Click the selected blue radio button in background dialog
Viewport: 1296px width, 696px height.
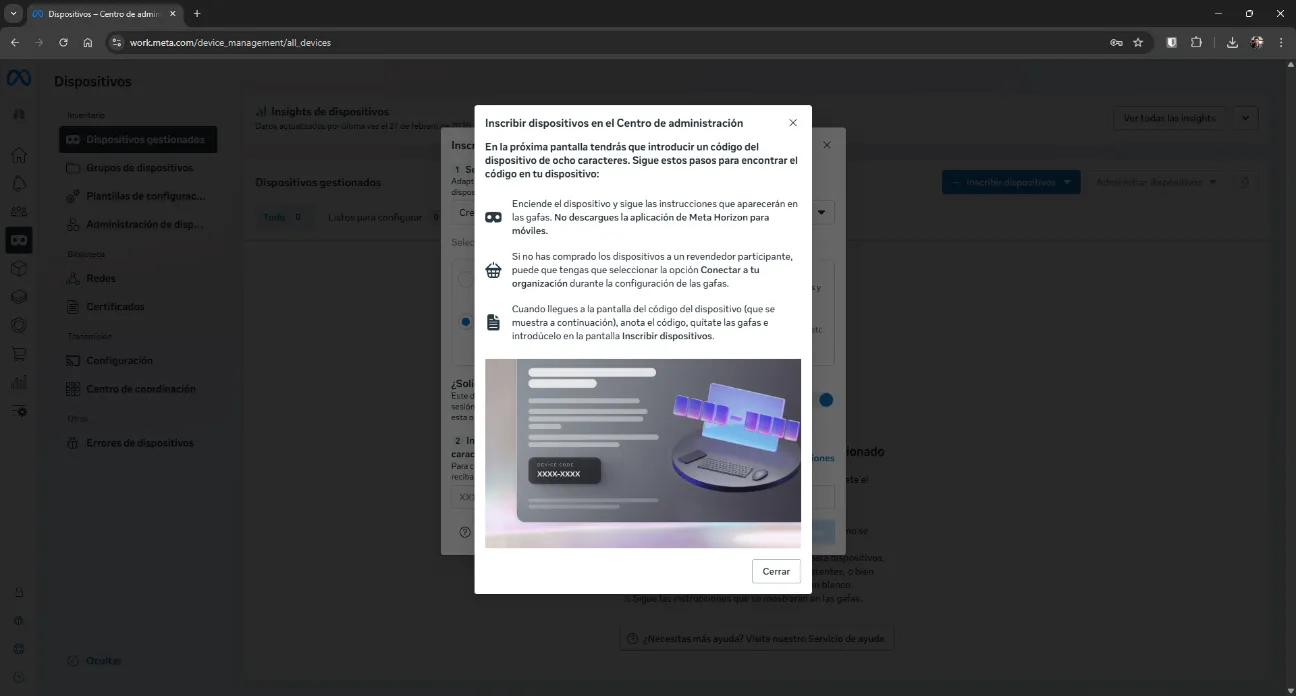pyautogui.click(x=465, y=322)
